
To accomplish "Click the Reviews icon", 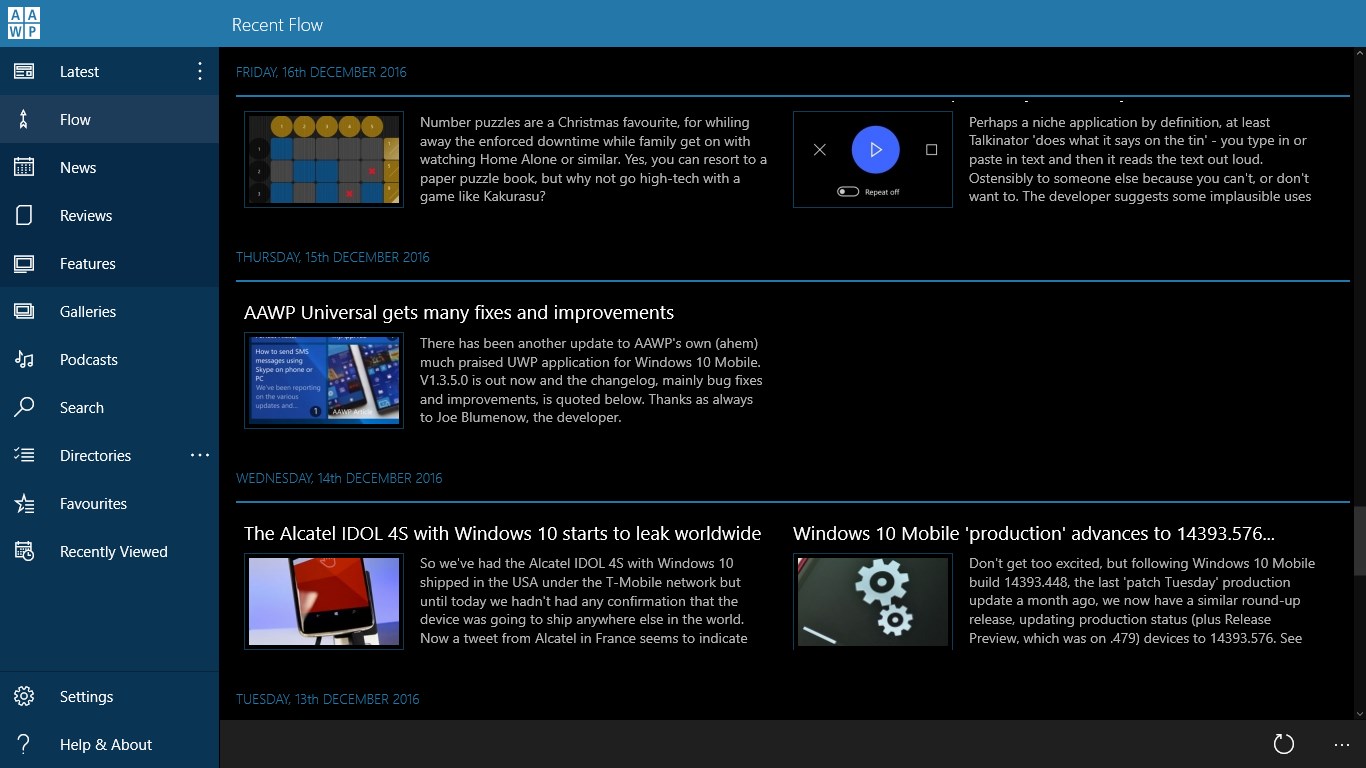I will [x=24, y=215].
